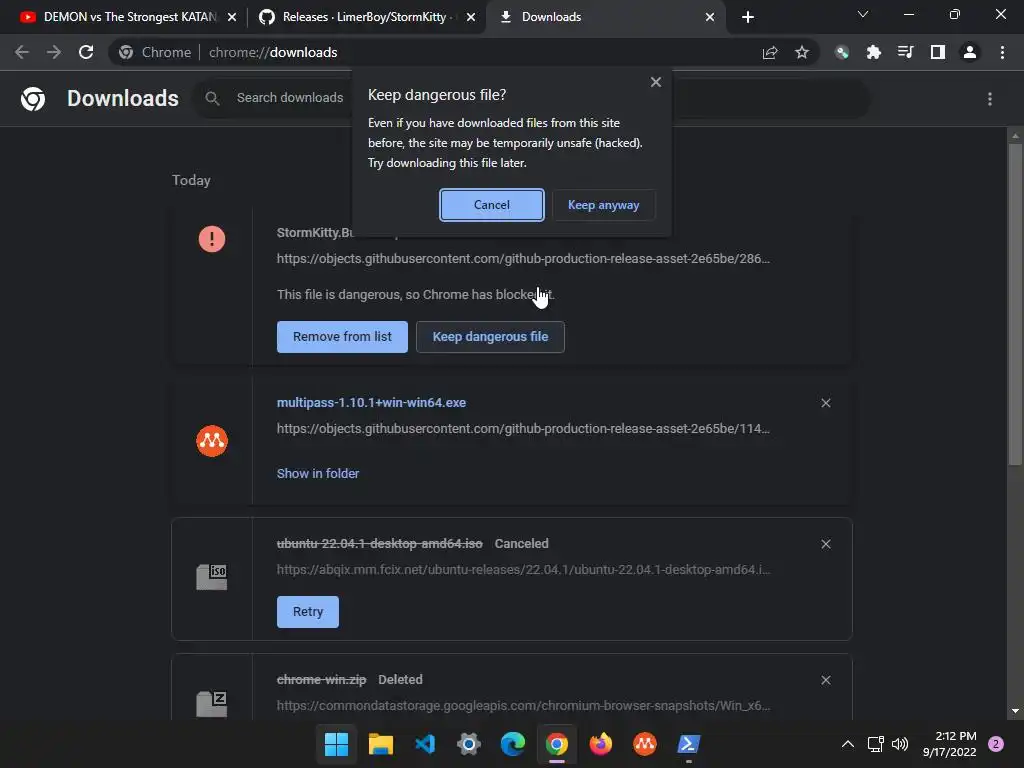Open Settings gear from the taskbar
Viewport: 1024px width, 768px height.
point(469,744)
